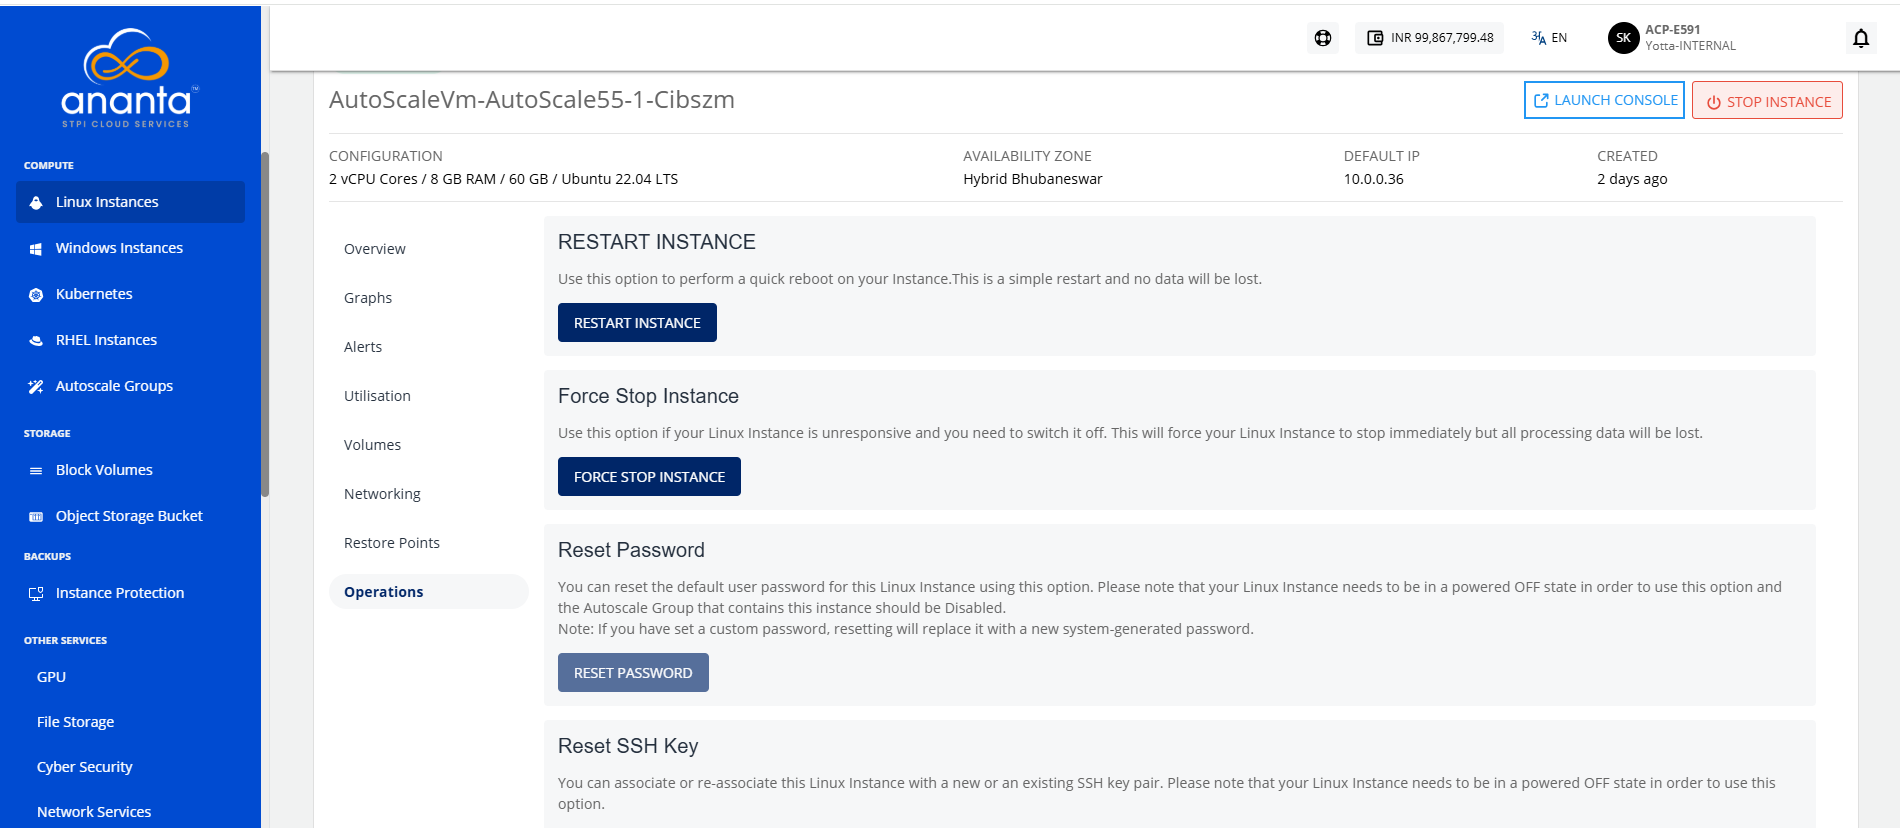Click the Block Volumes icon
Viewport: 1900px width, 828px height.
(x=36, y=470)
